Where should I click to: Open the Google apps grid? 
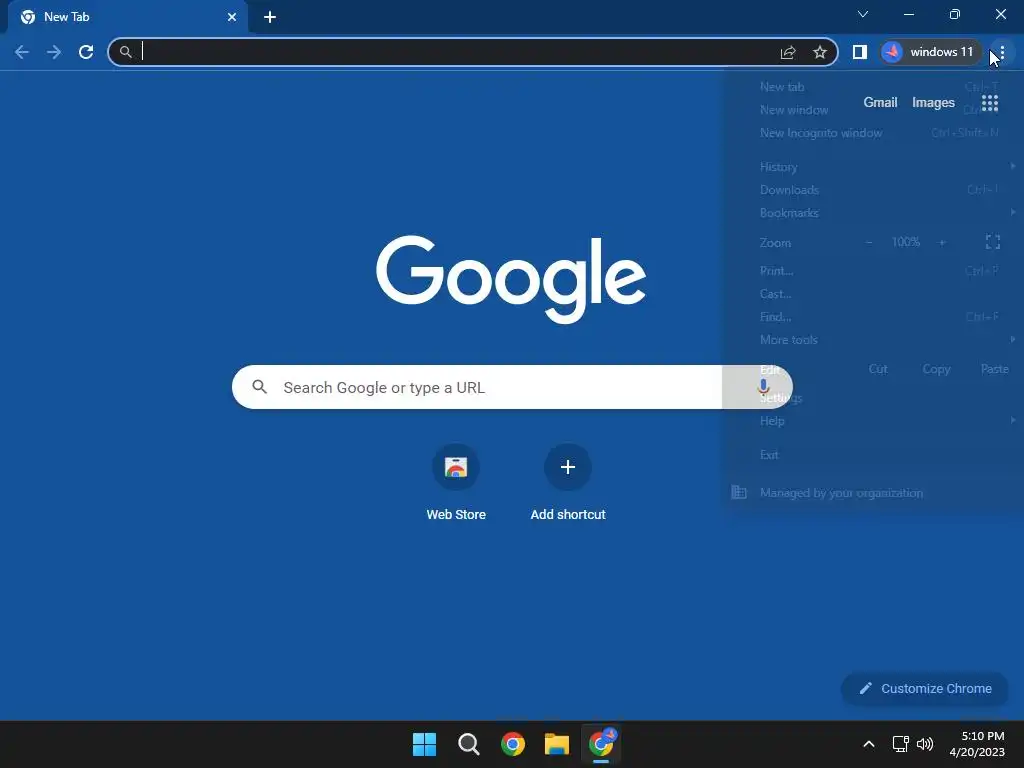pyautogui.click(x=990, y=103)
